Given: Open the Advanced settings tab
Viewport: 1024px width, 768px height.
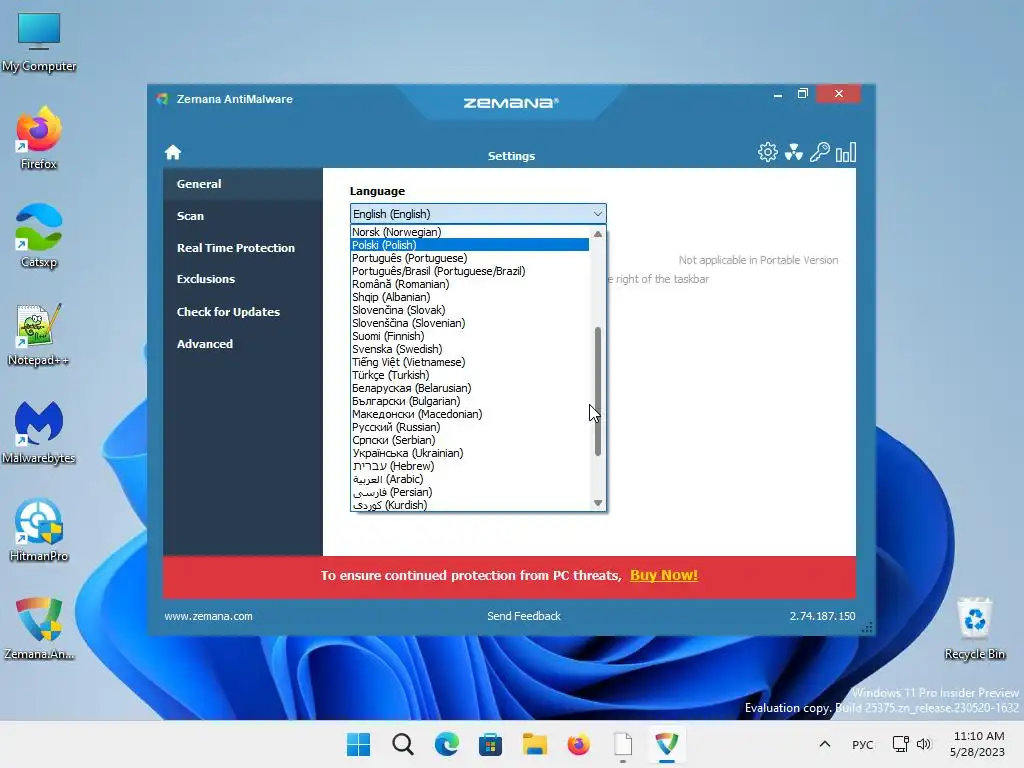Looking at the screenshot, I should click(242, 344).
